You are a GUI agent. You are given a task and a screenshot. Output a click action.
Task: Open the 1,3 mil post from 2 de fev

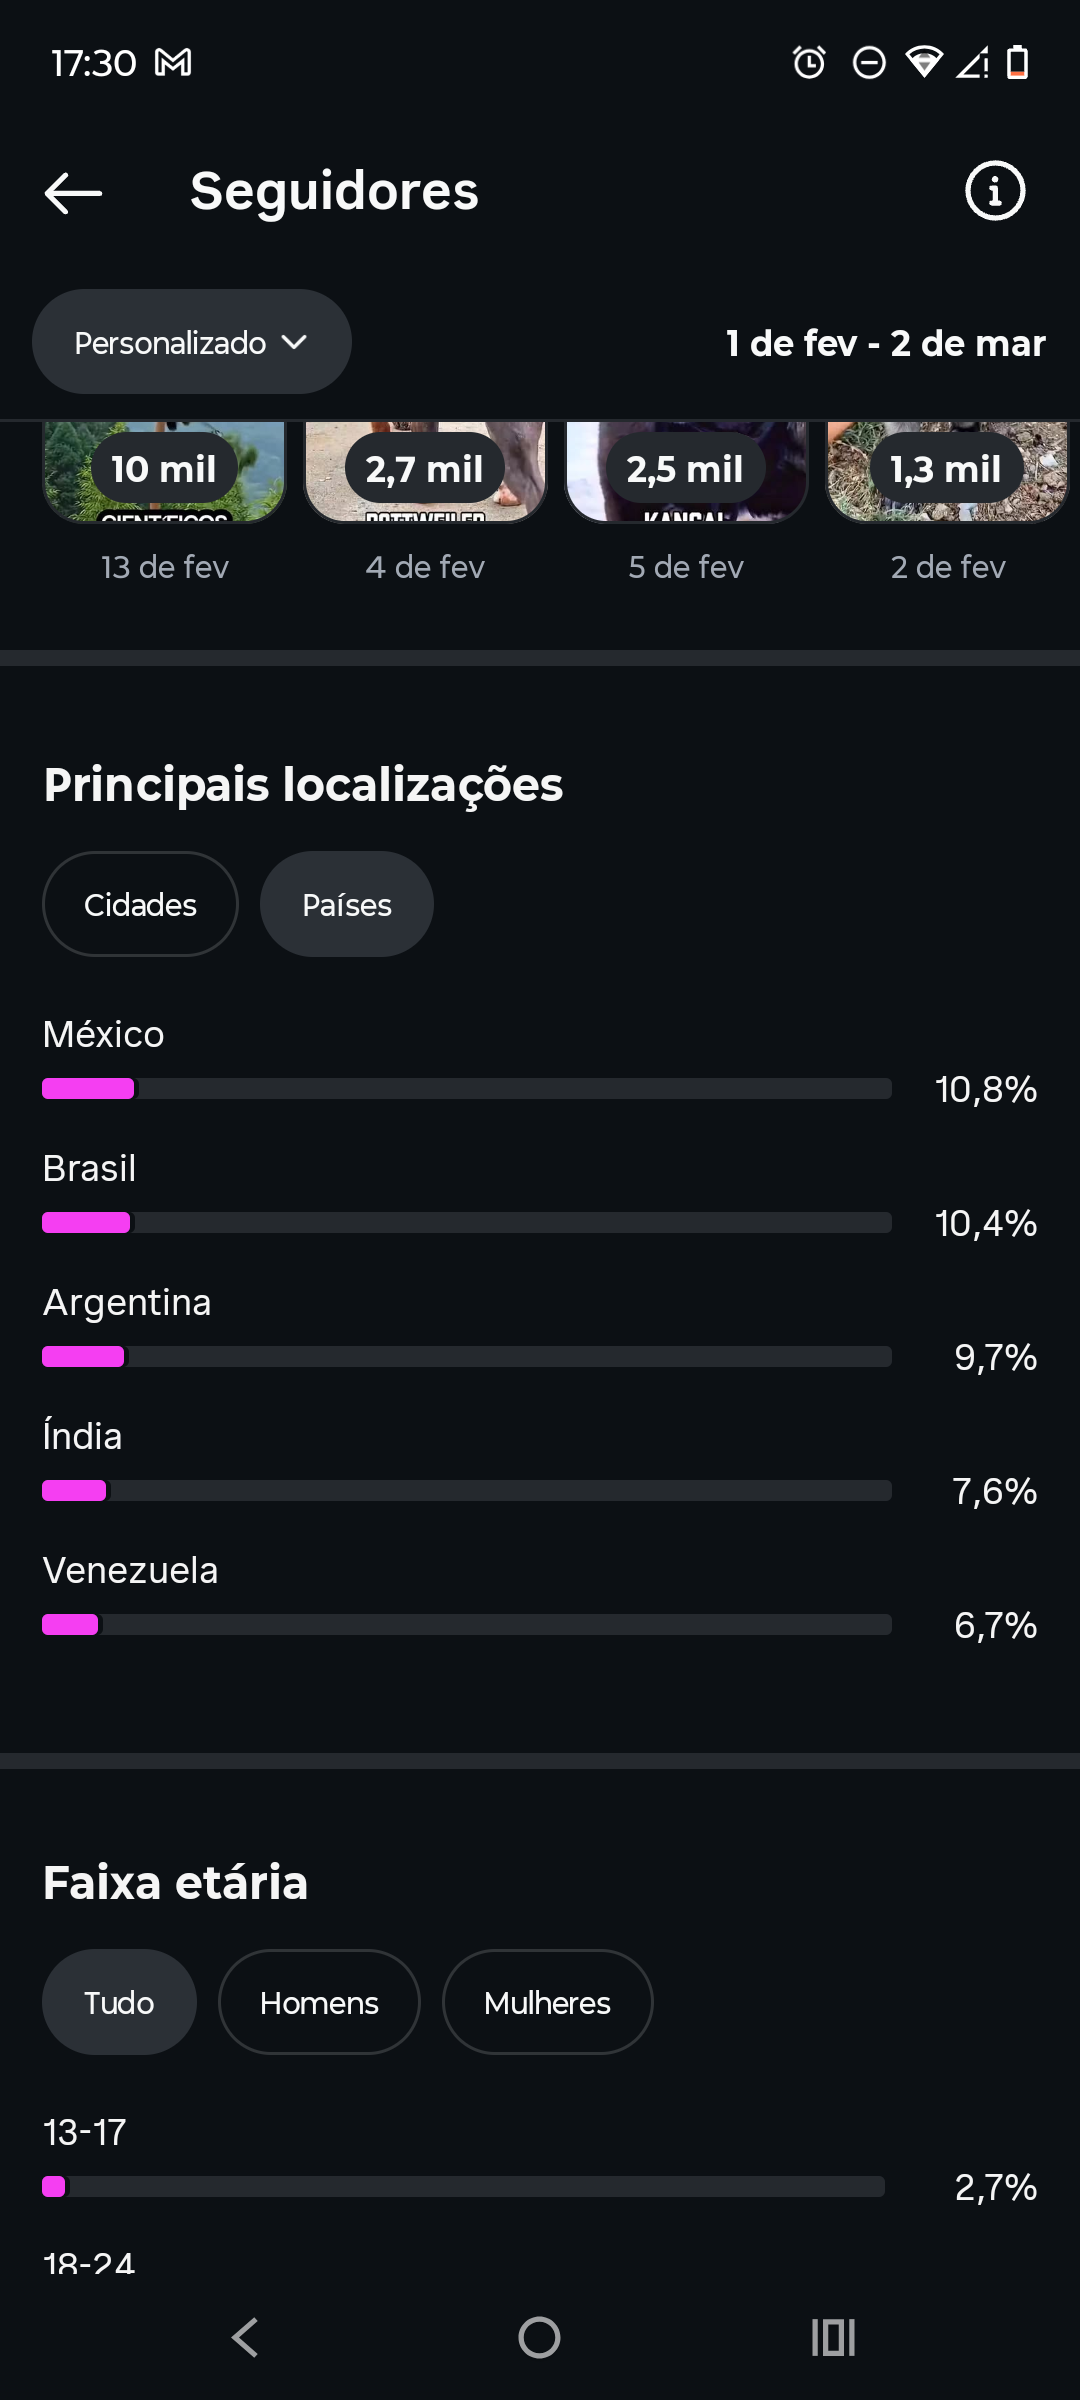point(947,472)
